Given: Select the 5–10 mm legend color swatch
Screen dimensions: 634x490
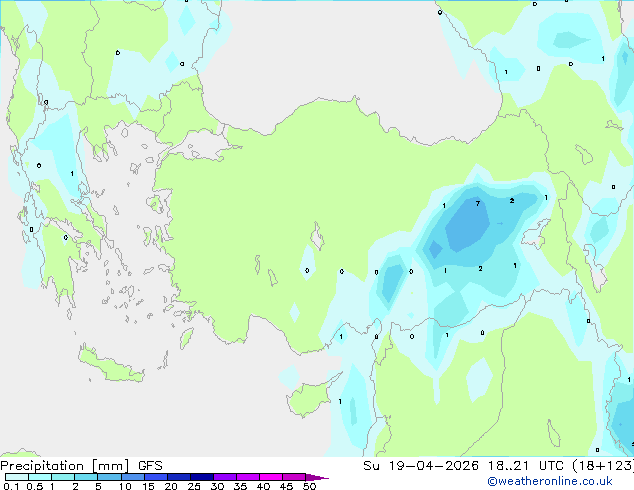Looking at the screenshot, I should 109,477.
